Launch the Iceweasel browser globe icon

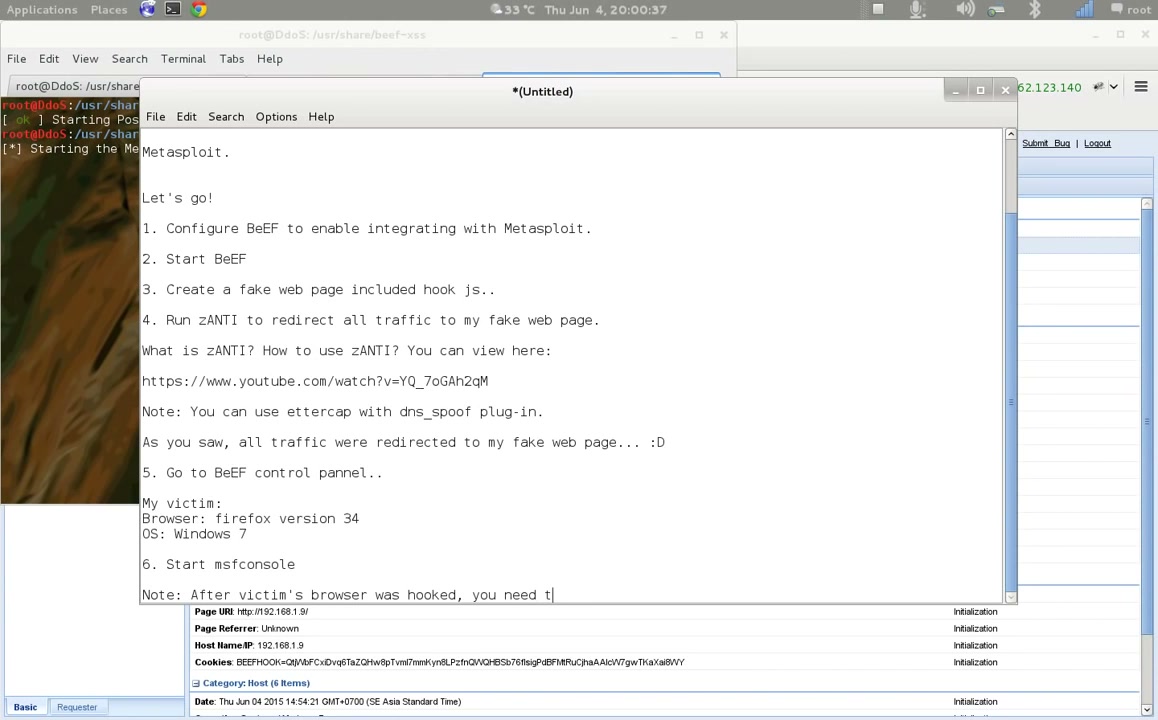(x=148, y=10)
